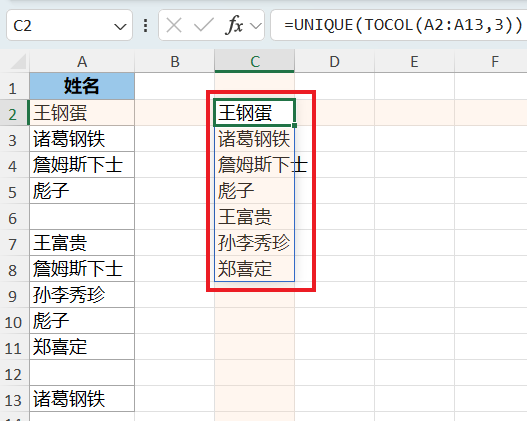Click the formula bar with UNIQUE formula
The image size is (527, 421).
[399, 25]
